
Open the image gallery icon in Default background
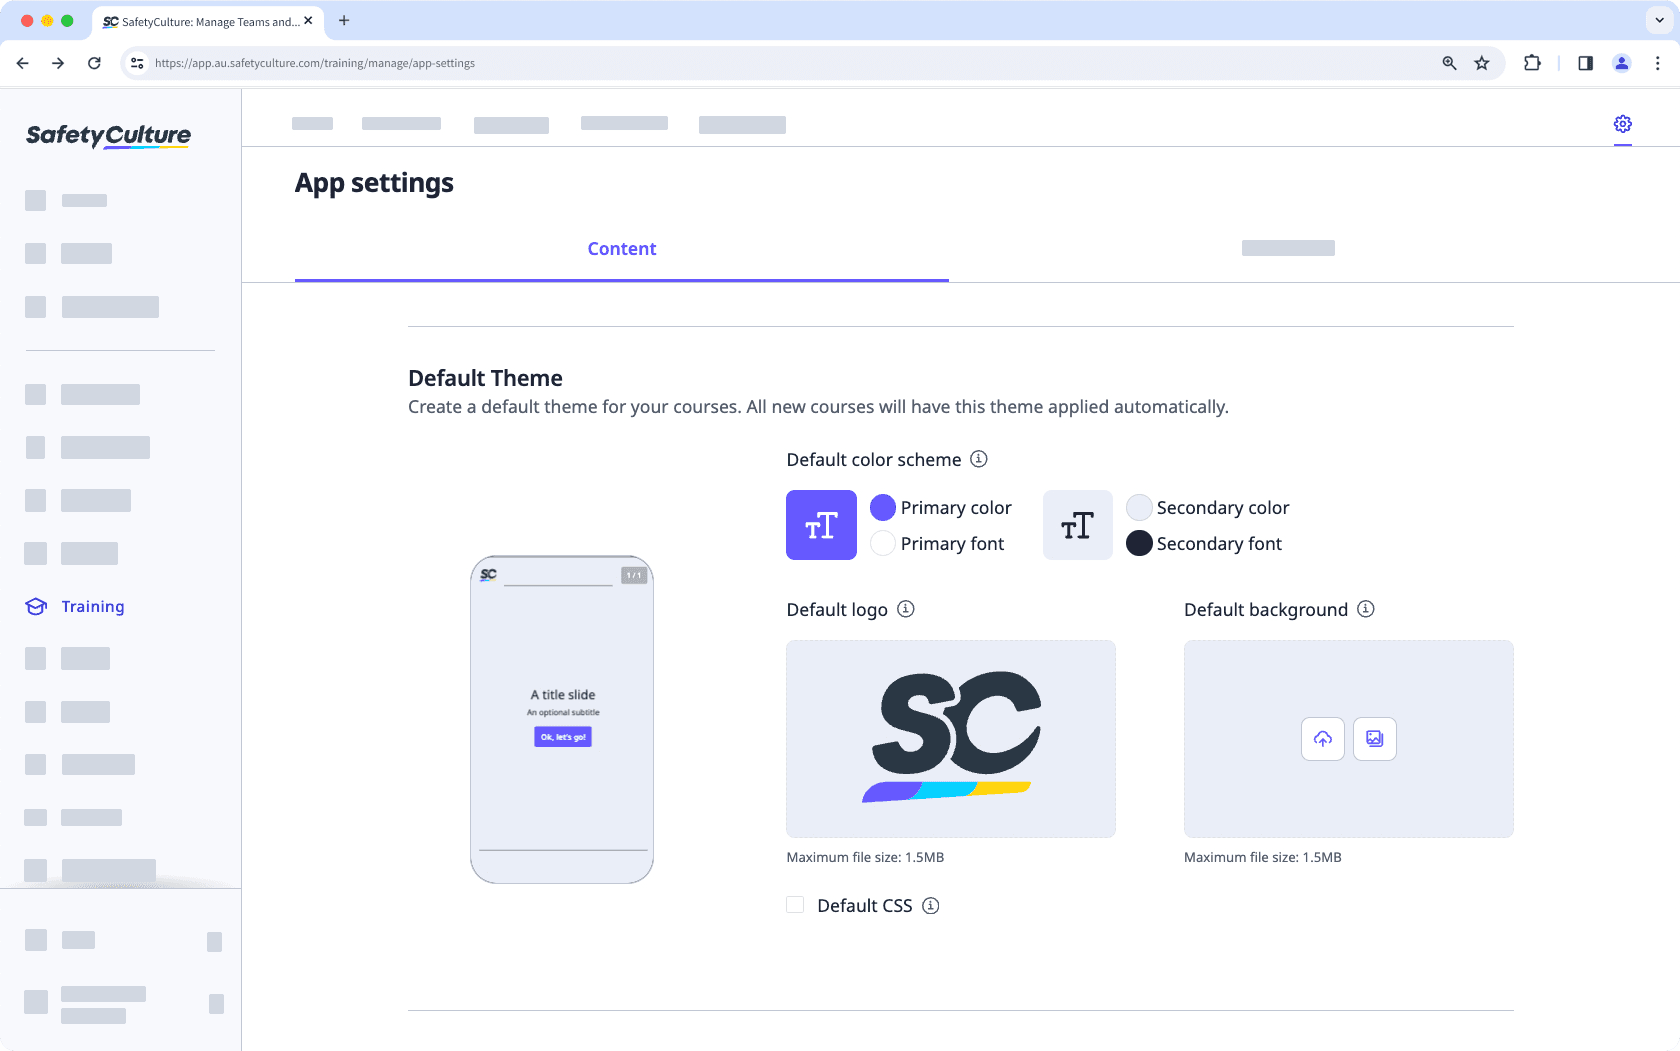(x=1374, y=739)
